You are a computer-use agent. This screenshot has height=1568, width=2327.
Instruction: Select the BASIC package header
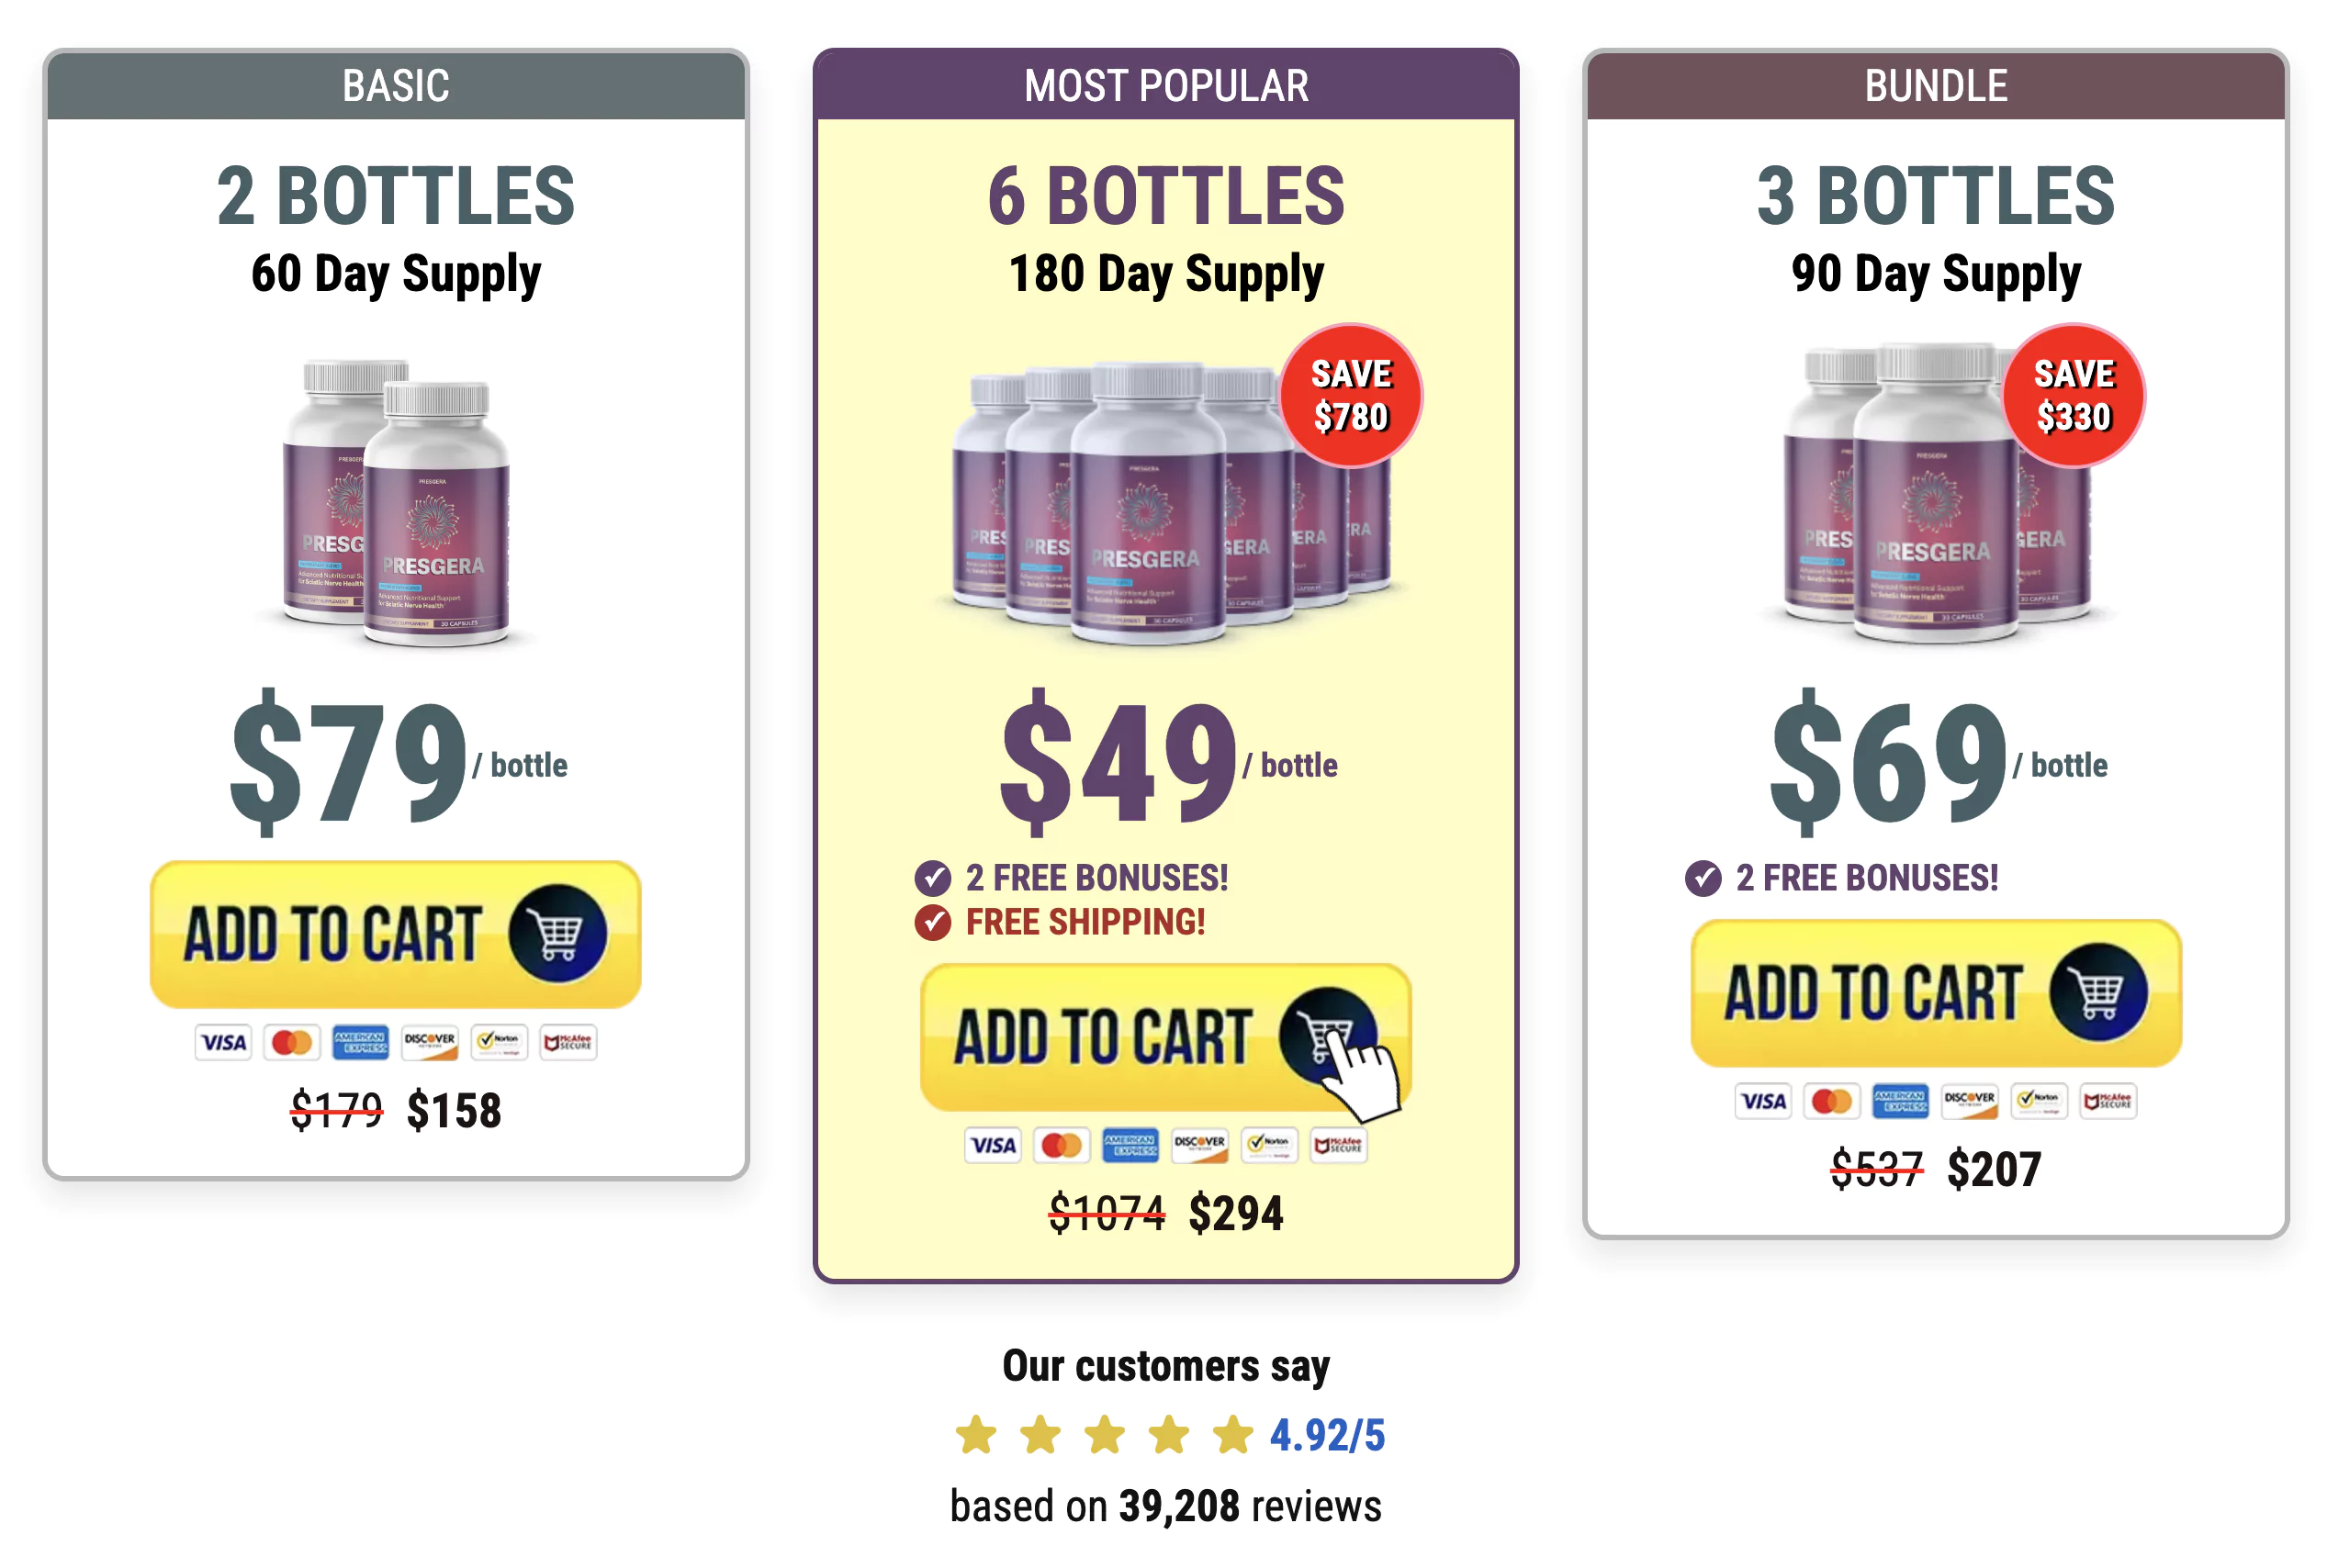click(395, 86)
